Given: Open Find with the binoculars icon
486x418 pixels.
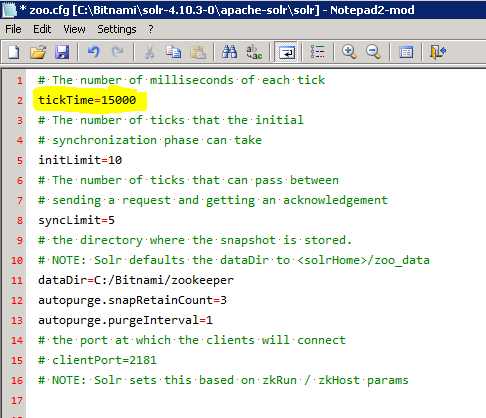Looking at the screenshot, I should point(229,52).
